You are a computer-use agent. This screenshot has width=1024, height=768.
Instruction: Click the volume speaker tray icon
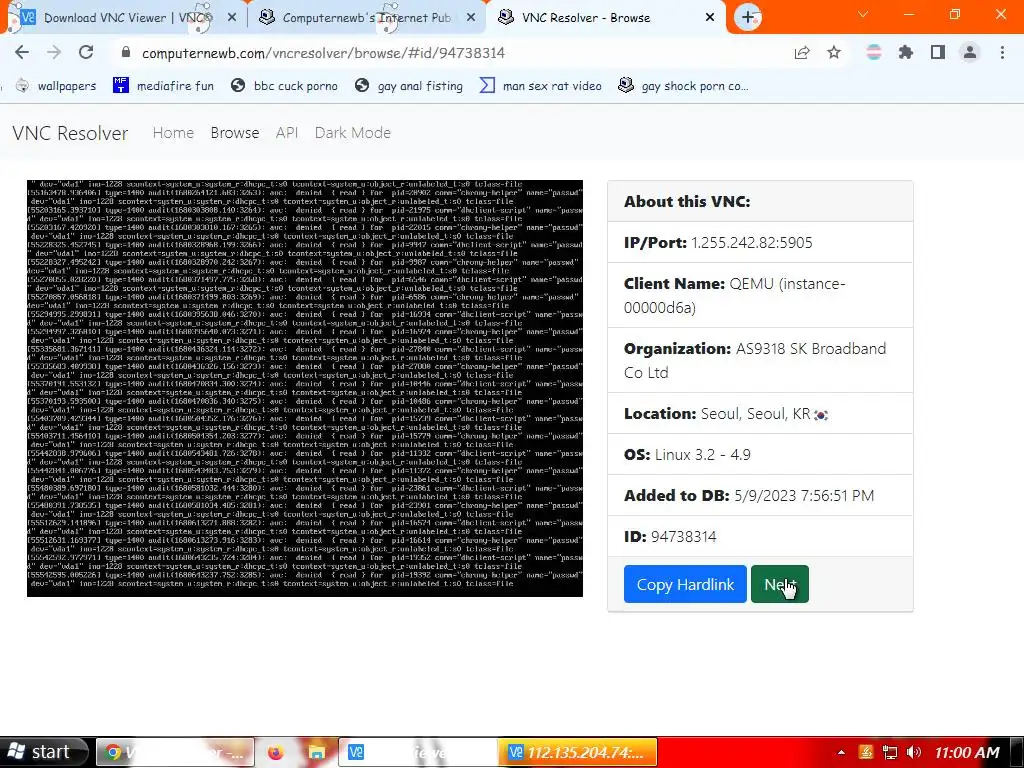[x=914, y=752]
